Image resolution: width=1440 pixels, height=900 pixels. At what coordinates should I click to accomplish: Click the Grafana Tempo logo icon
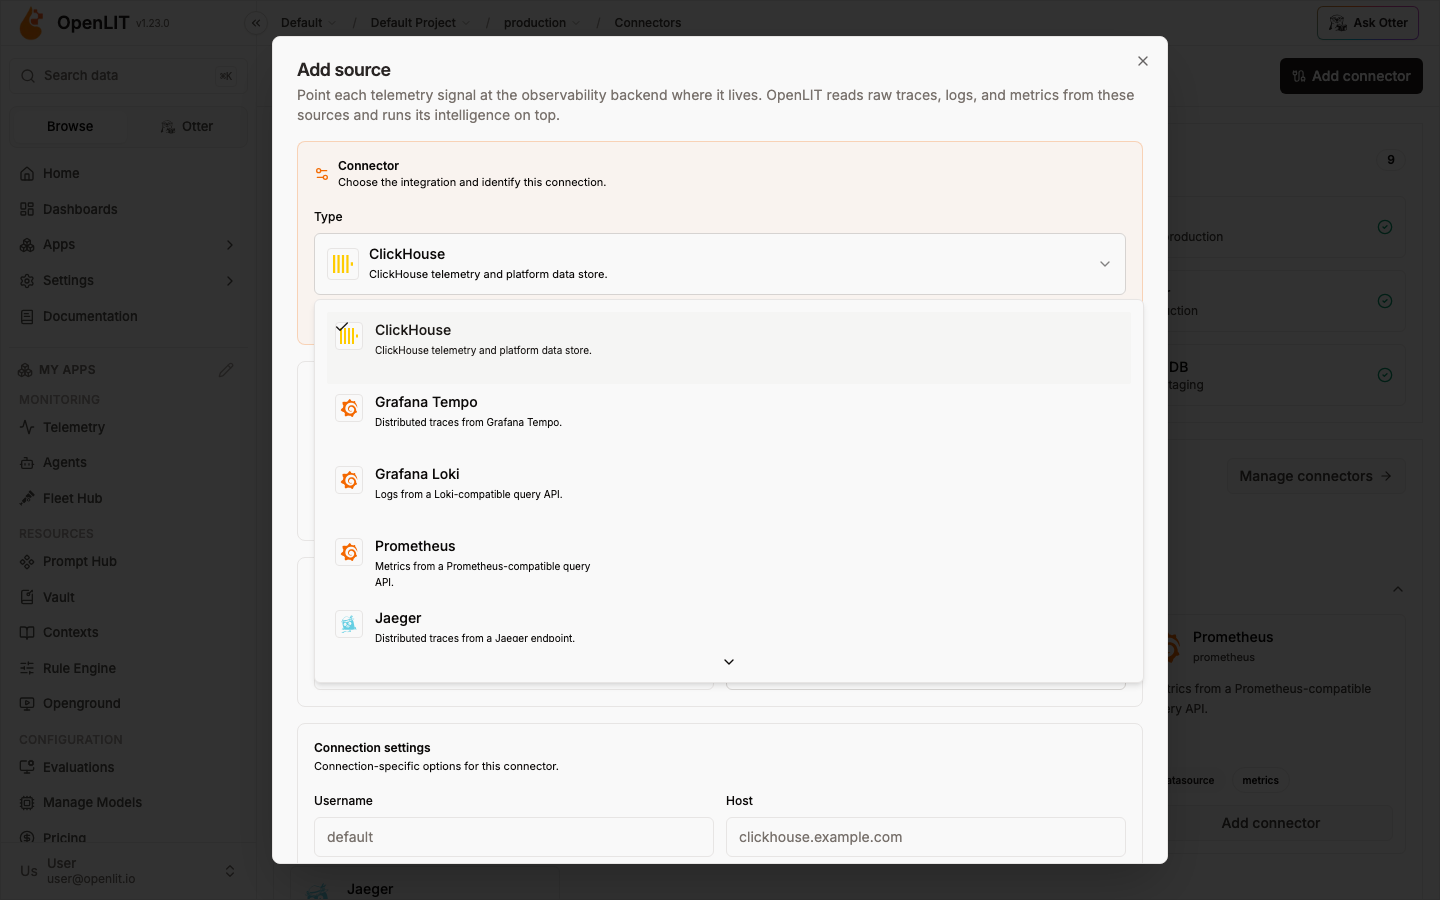pos(349,408)
